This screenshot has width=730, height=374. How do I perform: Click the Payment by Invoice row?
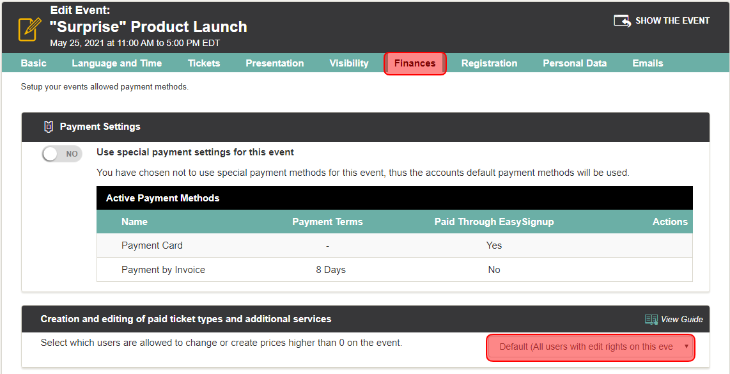pos(394,270)
